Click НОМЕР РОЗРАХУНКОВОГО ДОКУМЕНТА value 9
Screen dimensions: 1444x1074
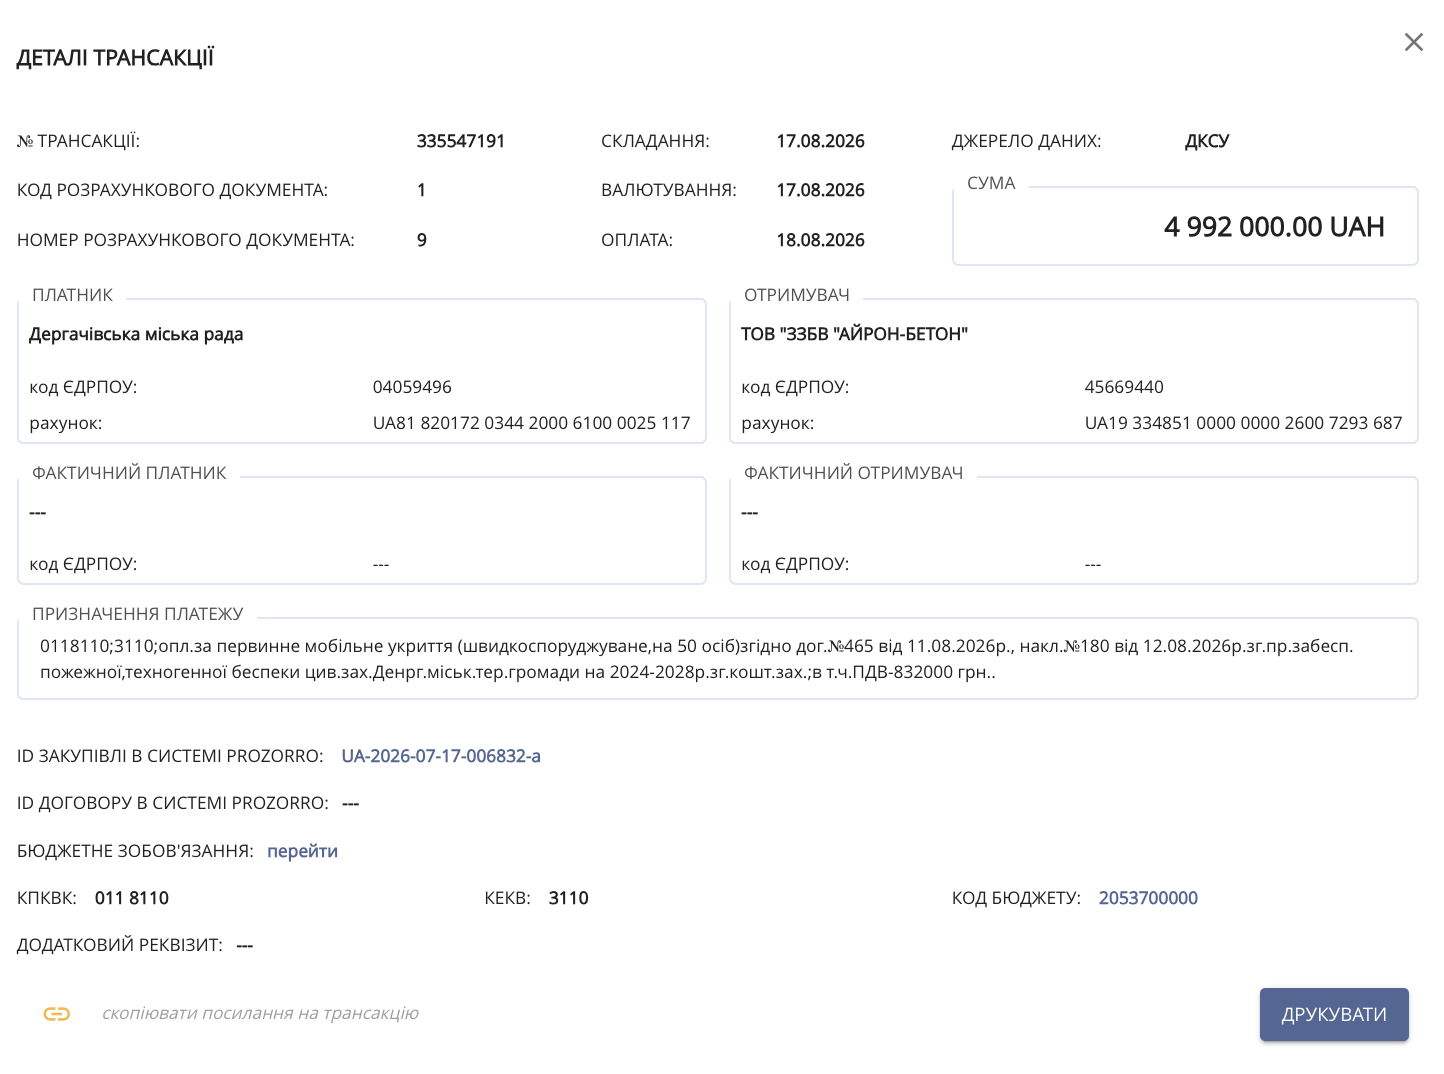pos(422,240)
